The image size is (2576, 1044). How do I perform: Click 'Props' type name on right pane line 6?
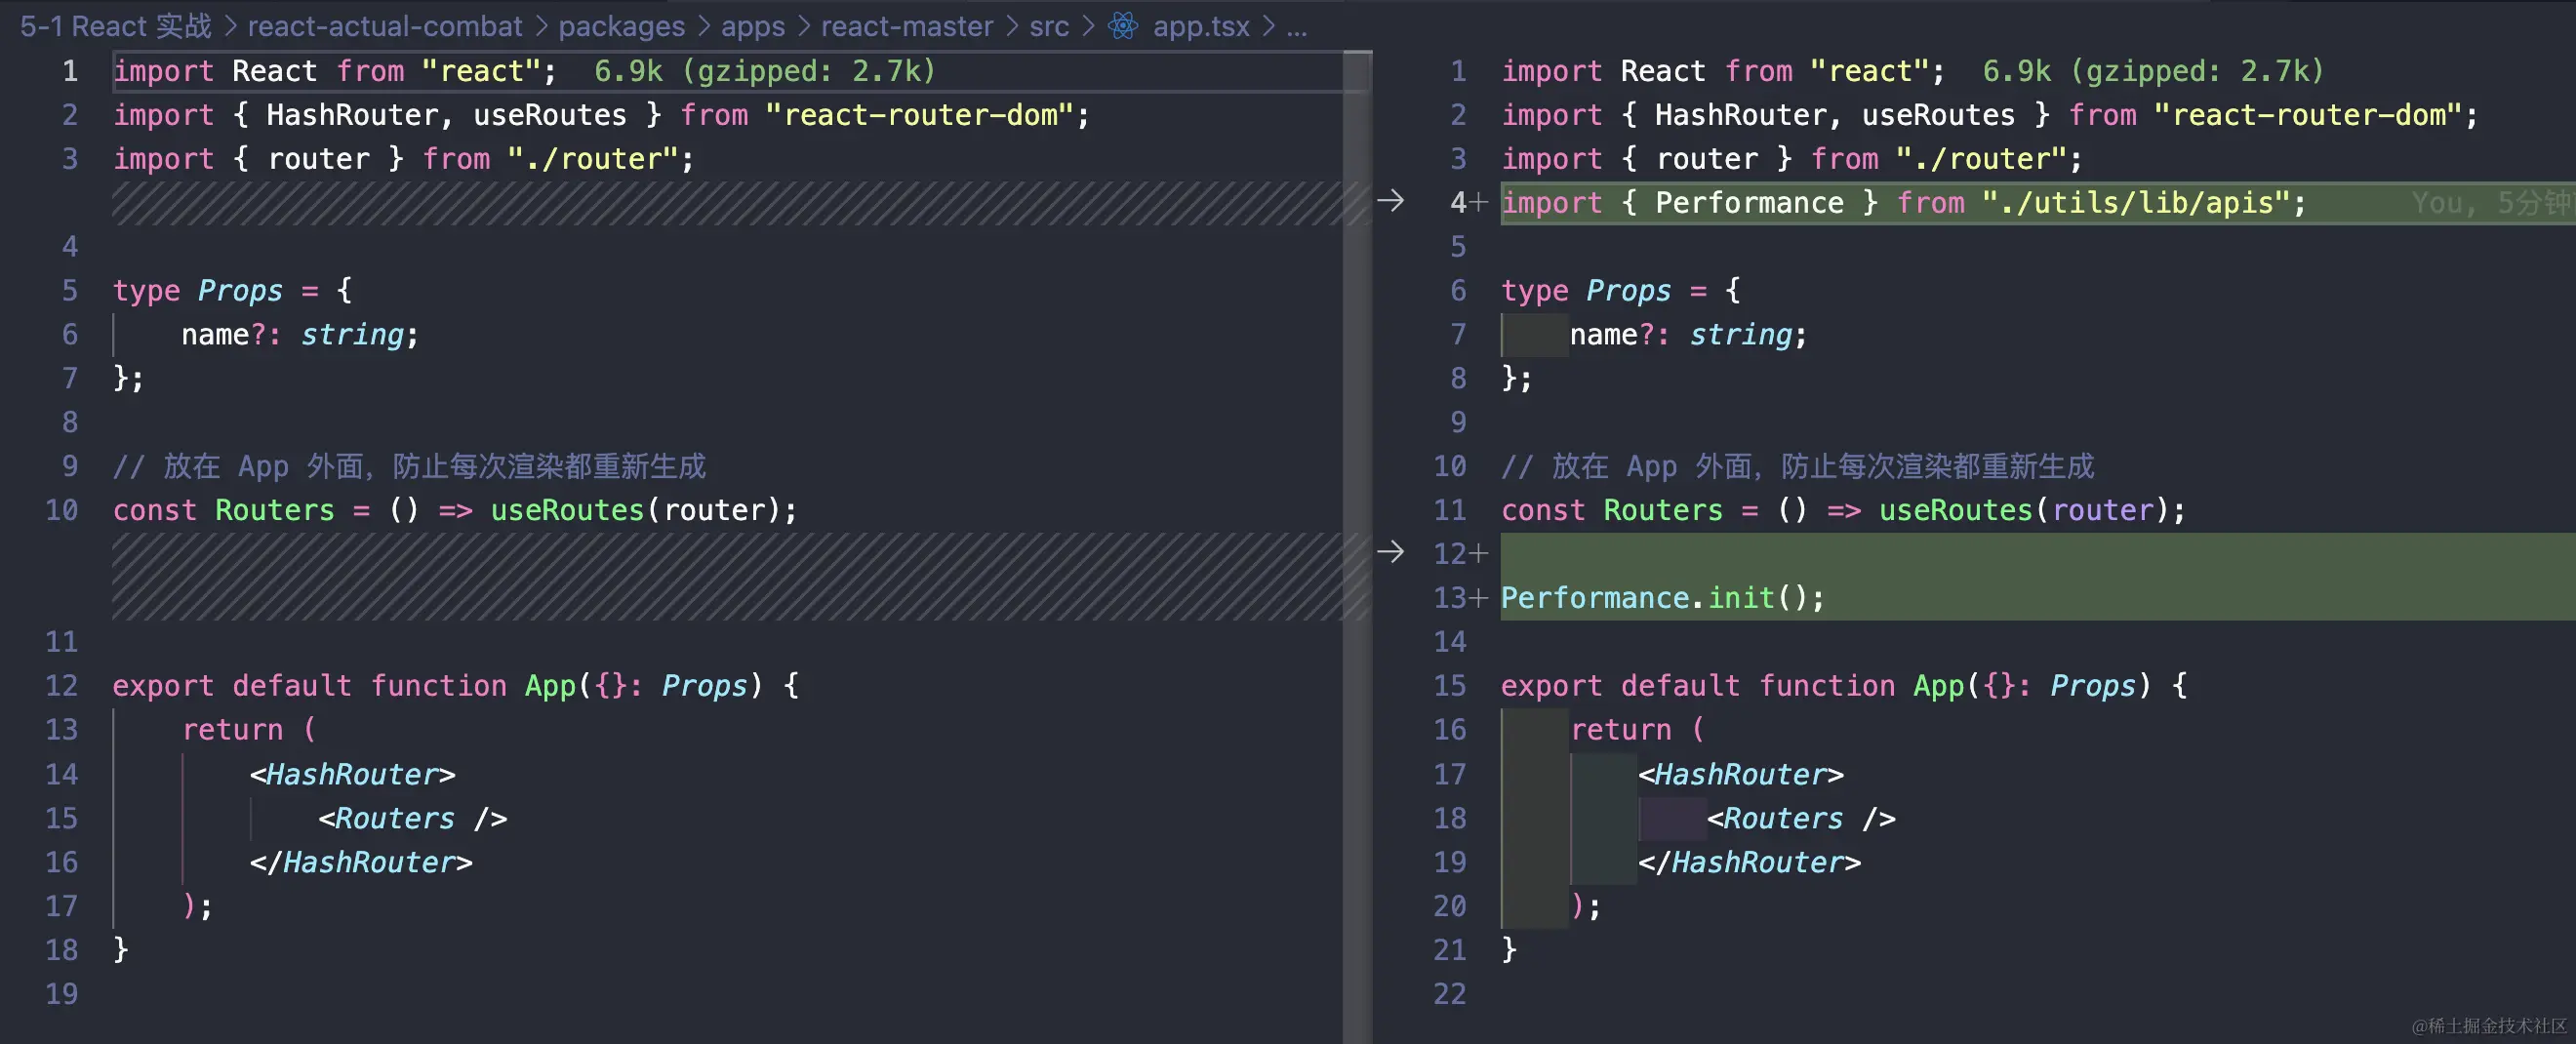click(1628, 291)
